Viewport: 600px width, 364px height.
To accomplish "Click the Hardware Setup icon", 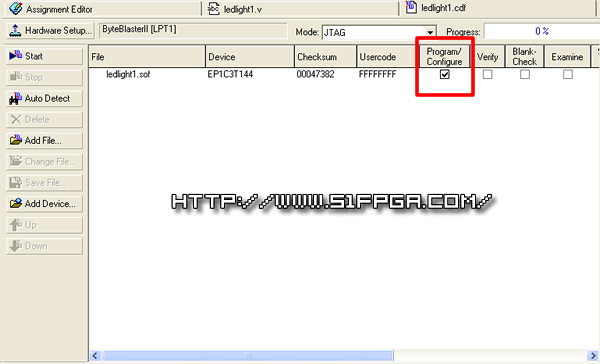I will [x=15, y=30].
